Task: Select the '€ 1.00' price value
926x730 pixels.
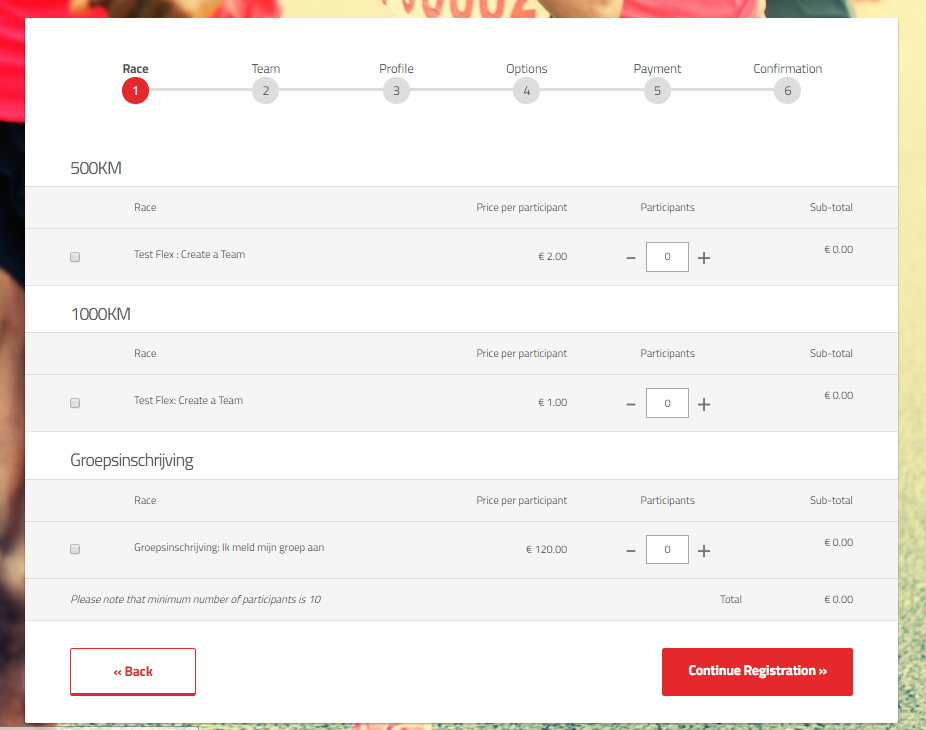Action: coord(553,402)
